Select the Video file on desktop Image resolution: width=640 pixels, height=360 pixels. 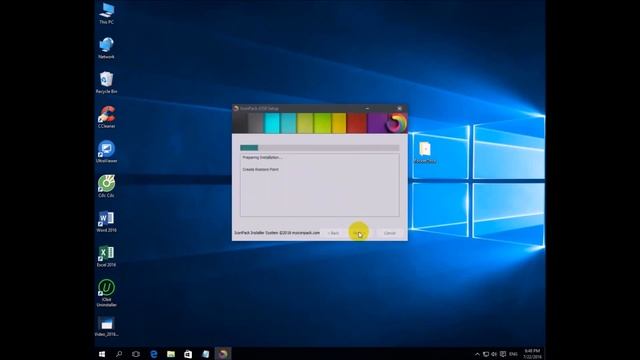tap(107, 326)
